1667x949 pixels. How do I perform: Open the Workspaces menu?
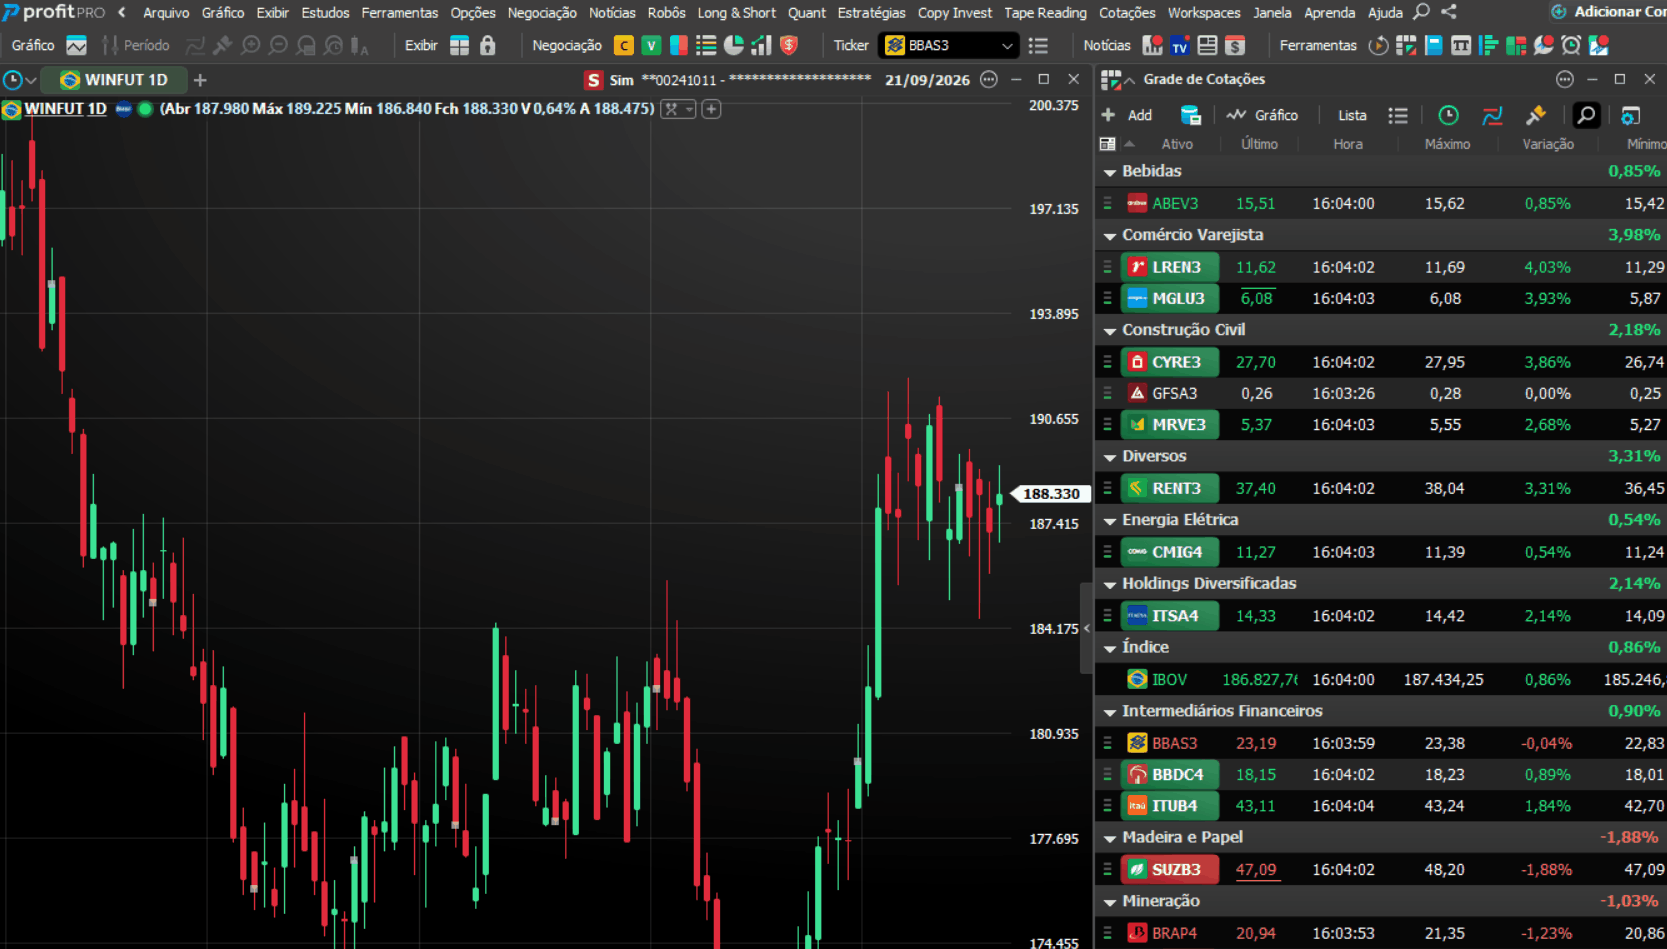pos(1204,13)
